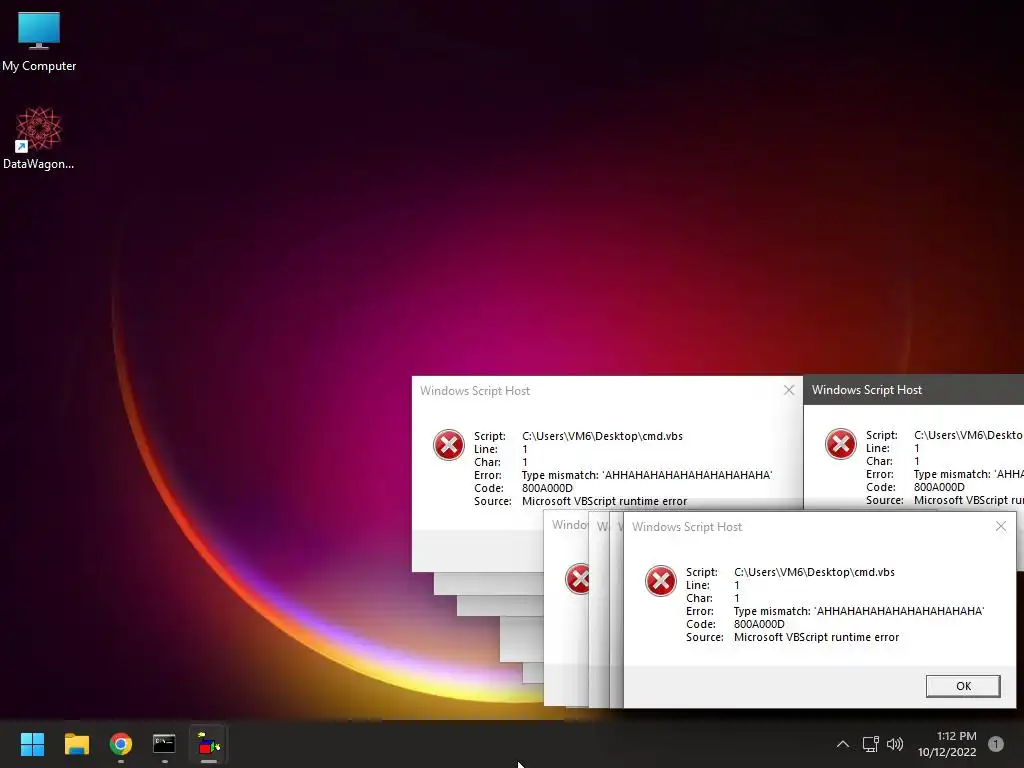Open File Explorer from the taskbar
This screenshot has height=768, width=1024.
click(76, 744)
